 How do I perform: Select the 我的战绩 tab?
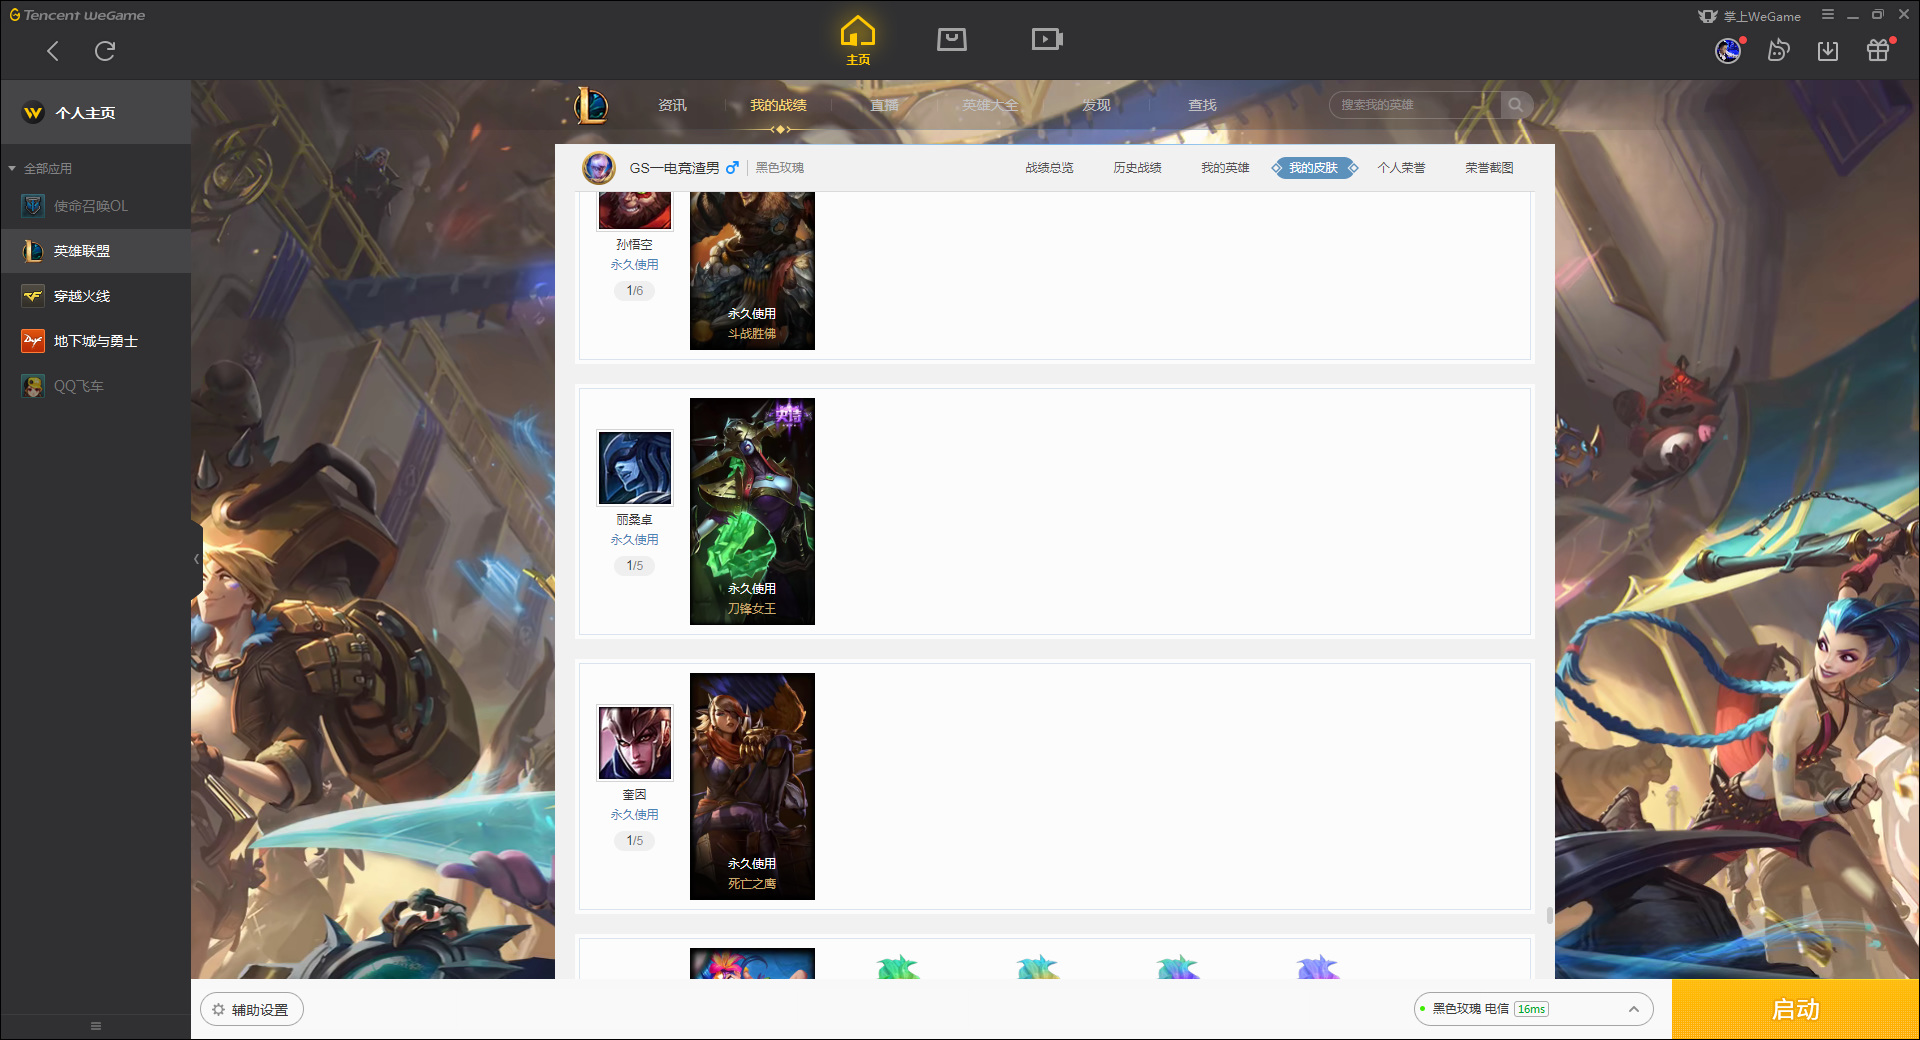778,105
